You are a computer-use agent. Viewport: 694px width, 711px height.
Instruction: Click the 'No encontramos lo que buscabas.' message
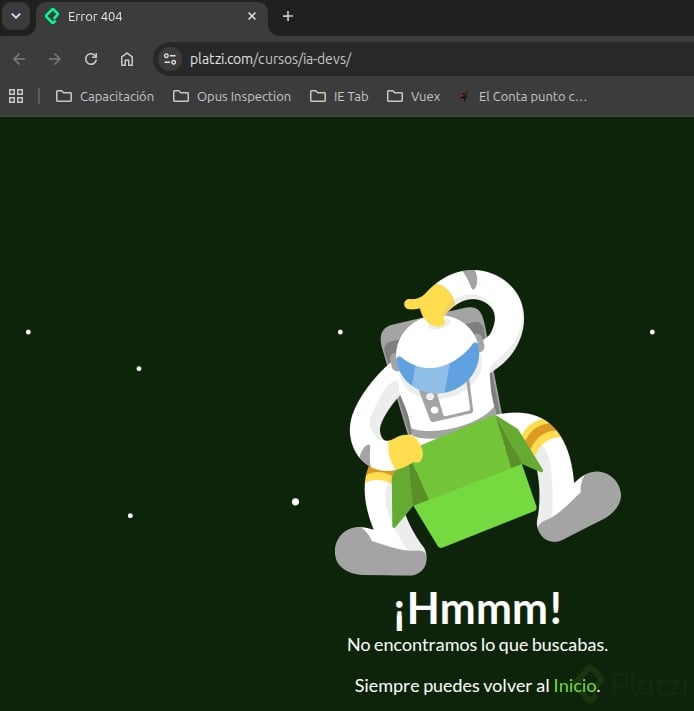pos(477,645)
